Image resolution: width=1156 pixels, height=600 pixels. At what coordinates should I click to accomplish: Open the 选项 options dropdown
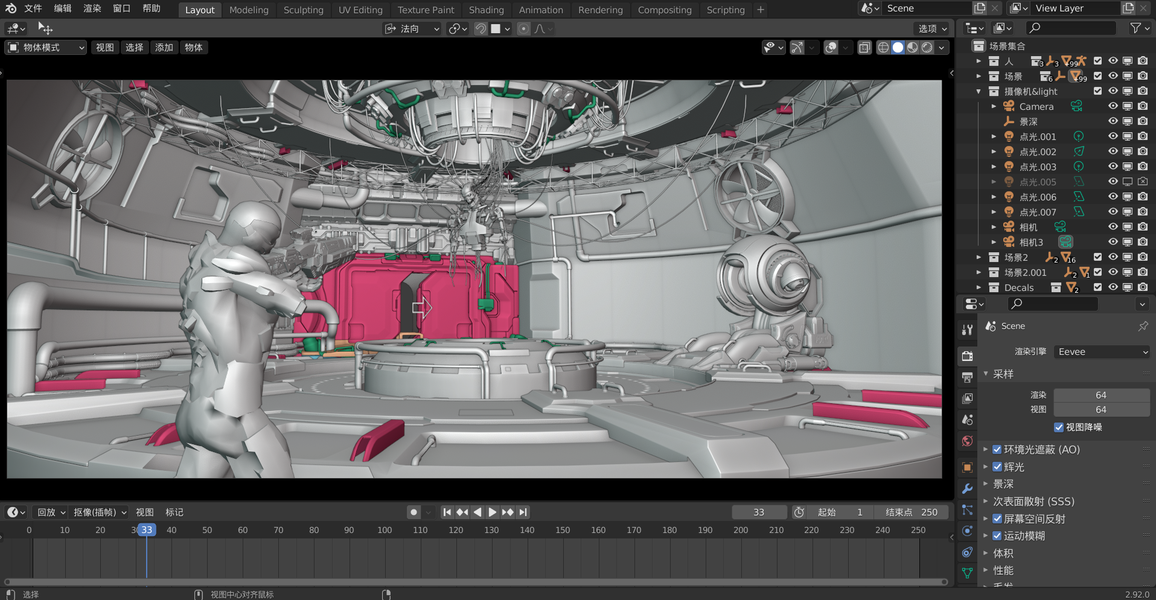932,29
